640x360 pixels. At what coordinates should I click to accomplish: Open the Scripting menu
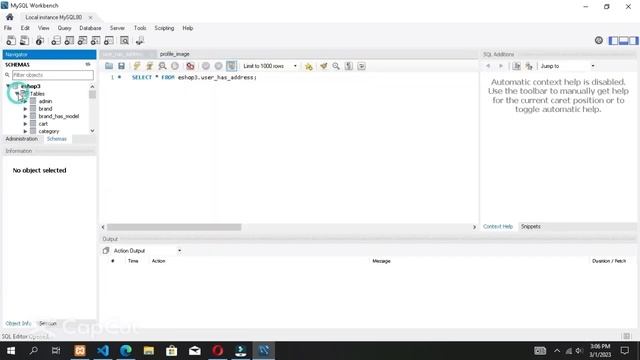pyautogui.click(x=164, y=28)
